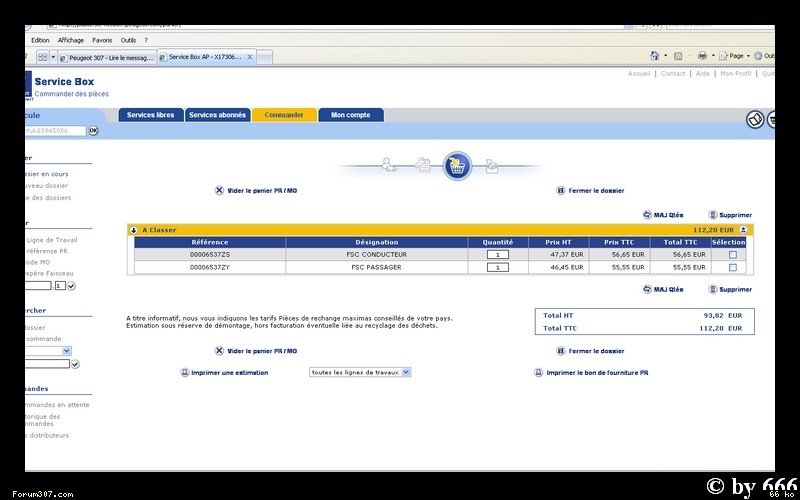This screenshot has width=800, height=500.
Task: Click the lower MAJ Qtés refresh icon
Action: click(647, 289)
